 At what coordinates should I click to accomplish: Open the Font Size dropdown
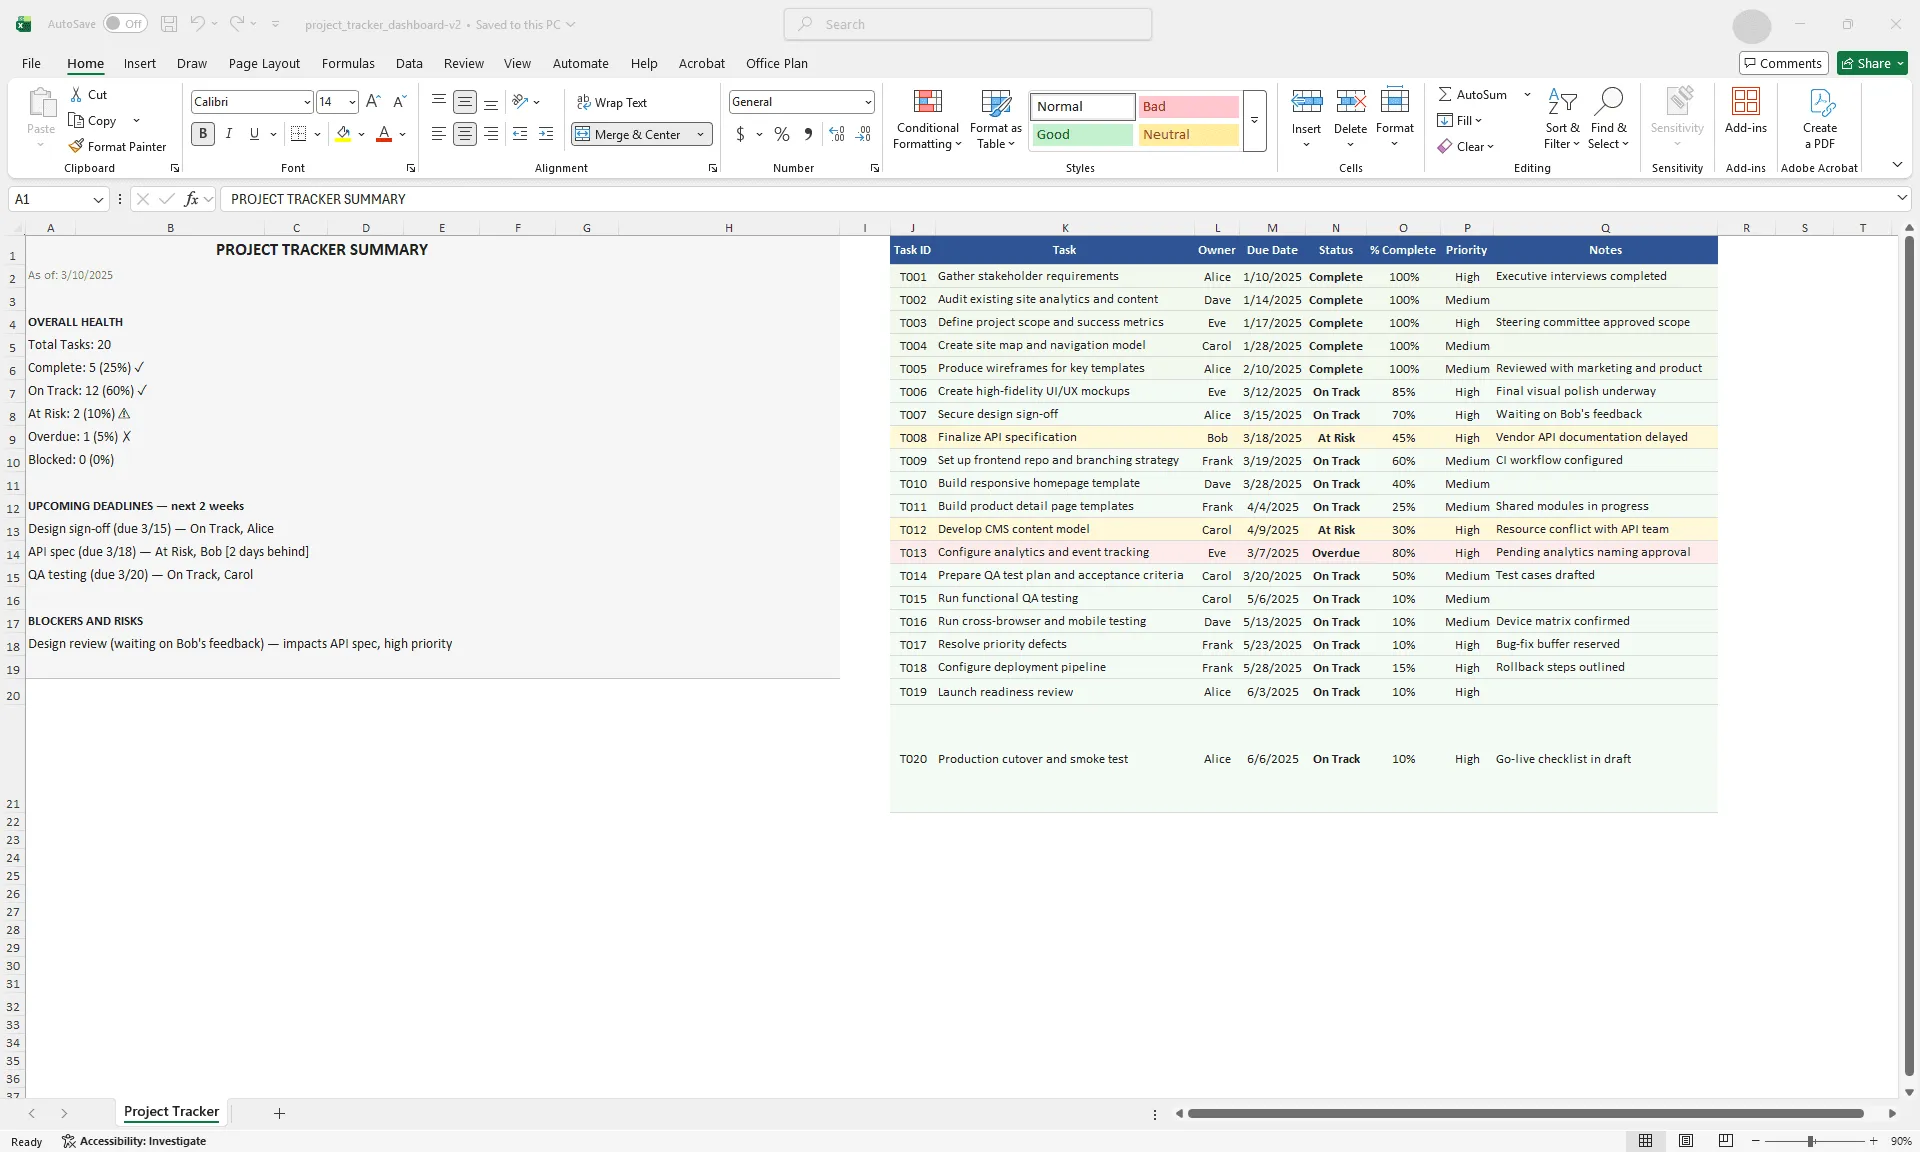tap(351, 101)
